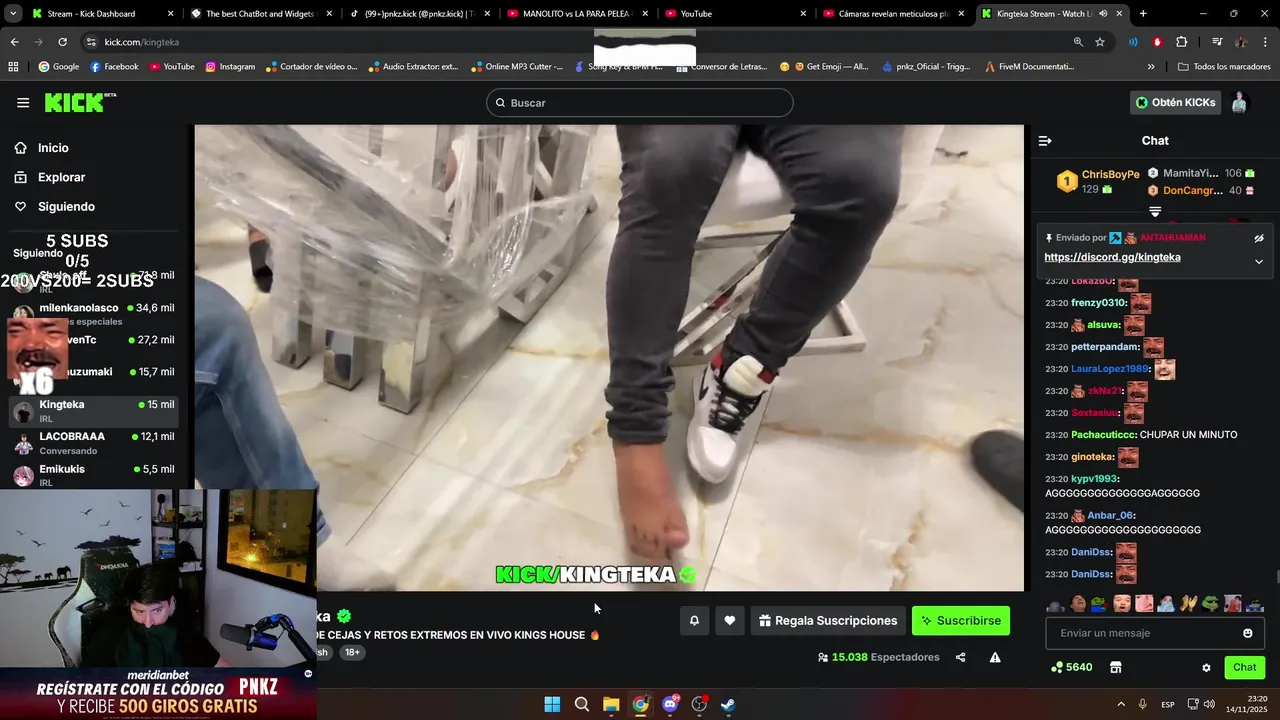The image size is (1280, 720).
Task: Open Chrome extensions puzzle icon
Action: (x=1182, y=42)
